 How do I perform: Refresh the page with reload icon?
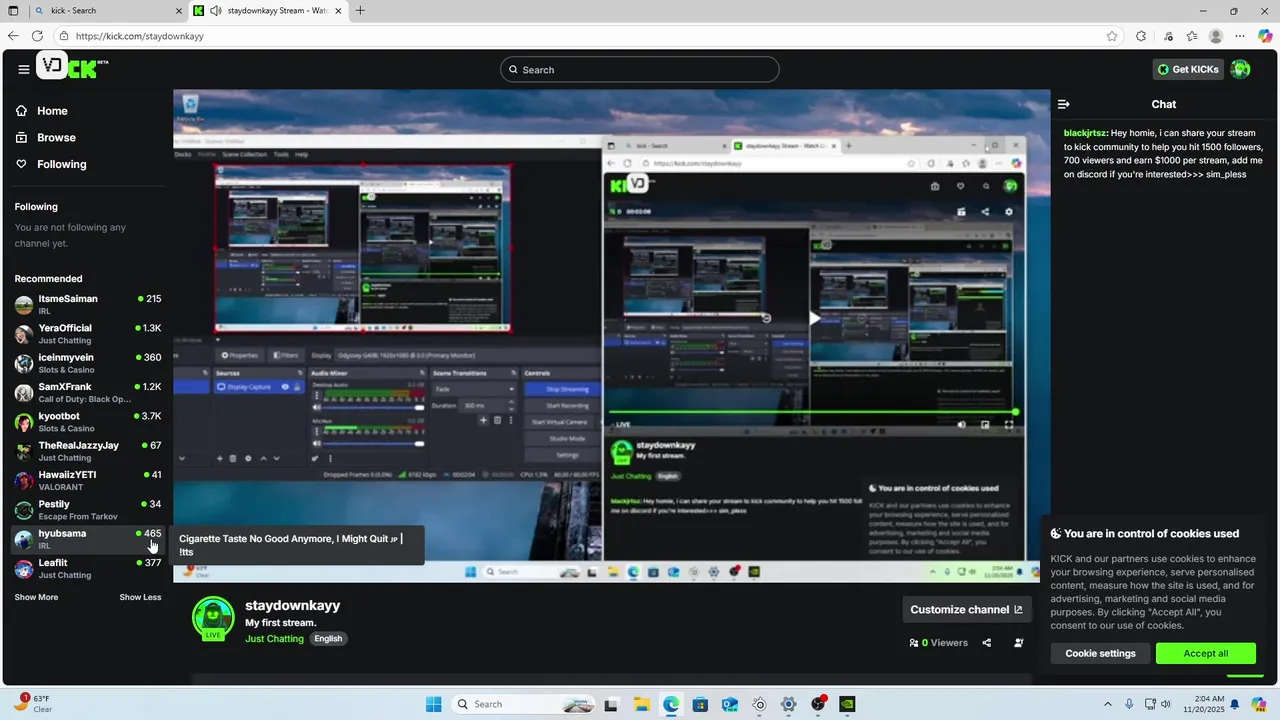[x=38, y=36]
